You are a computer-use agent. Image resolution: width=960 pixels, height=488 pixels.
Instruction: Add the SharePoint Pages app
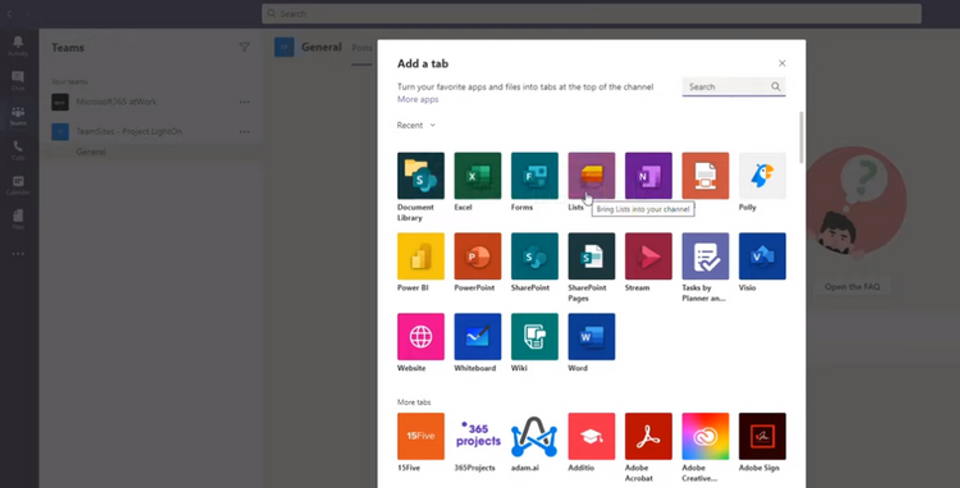coord(591,256)
